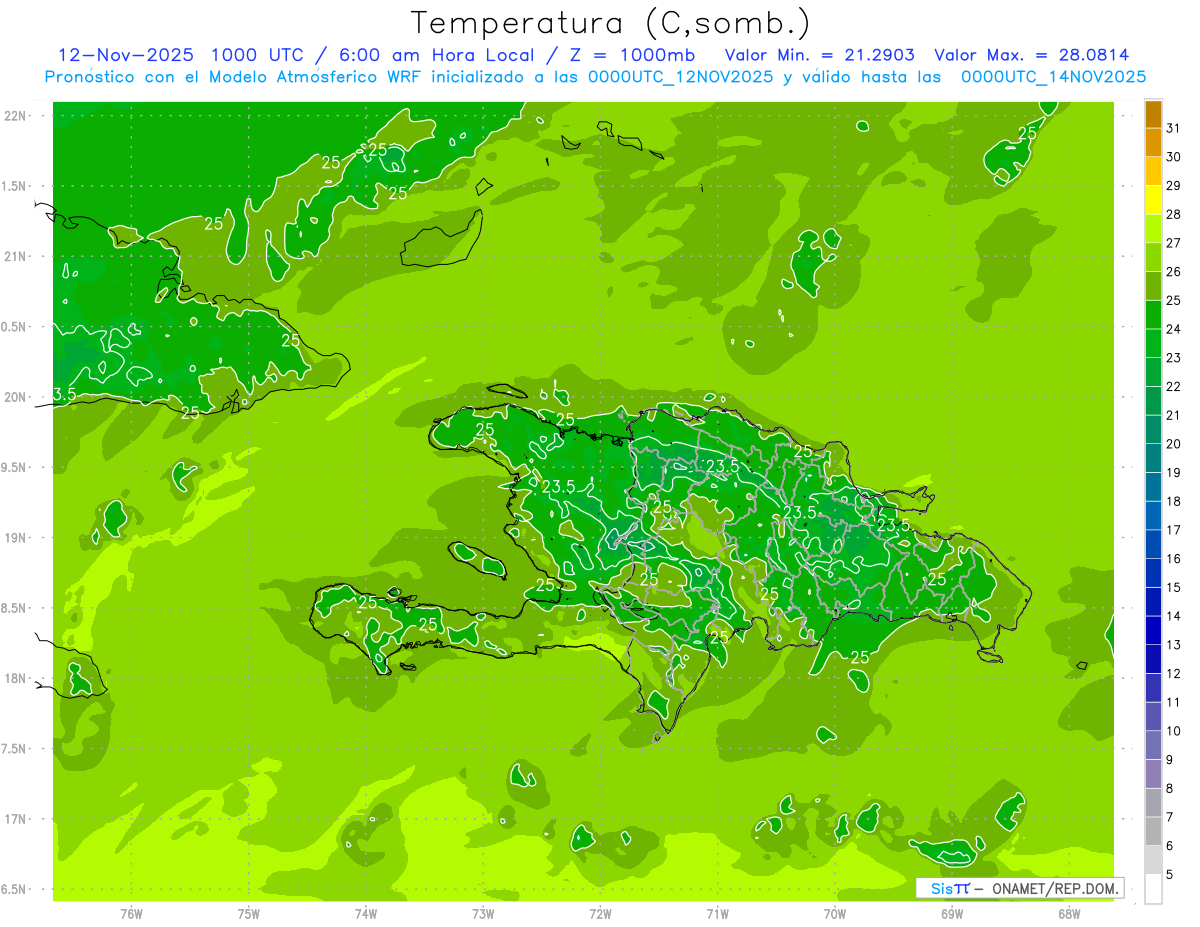Click the "26" value on the color scale

click(x=1173, y=271)
